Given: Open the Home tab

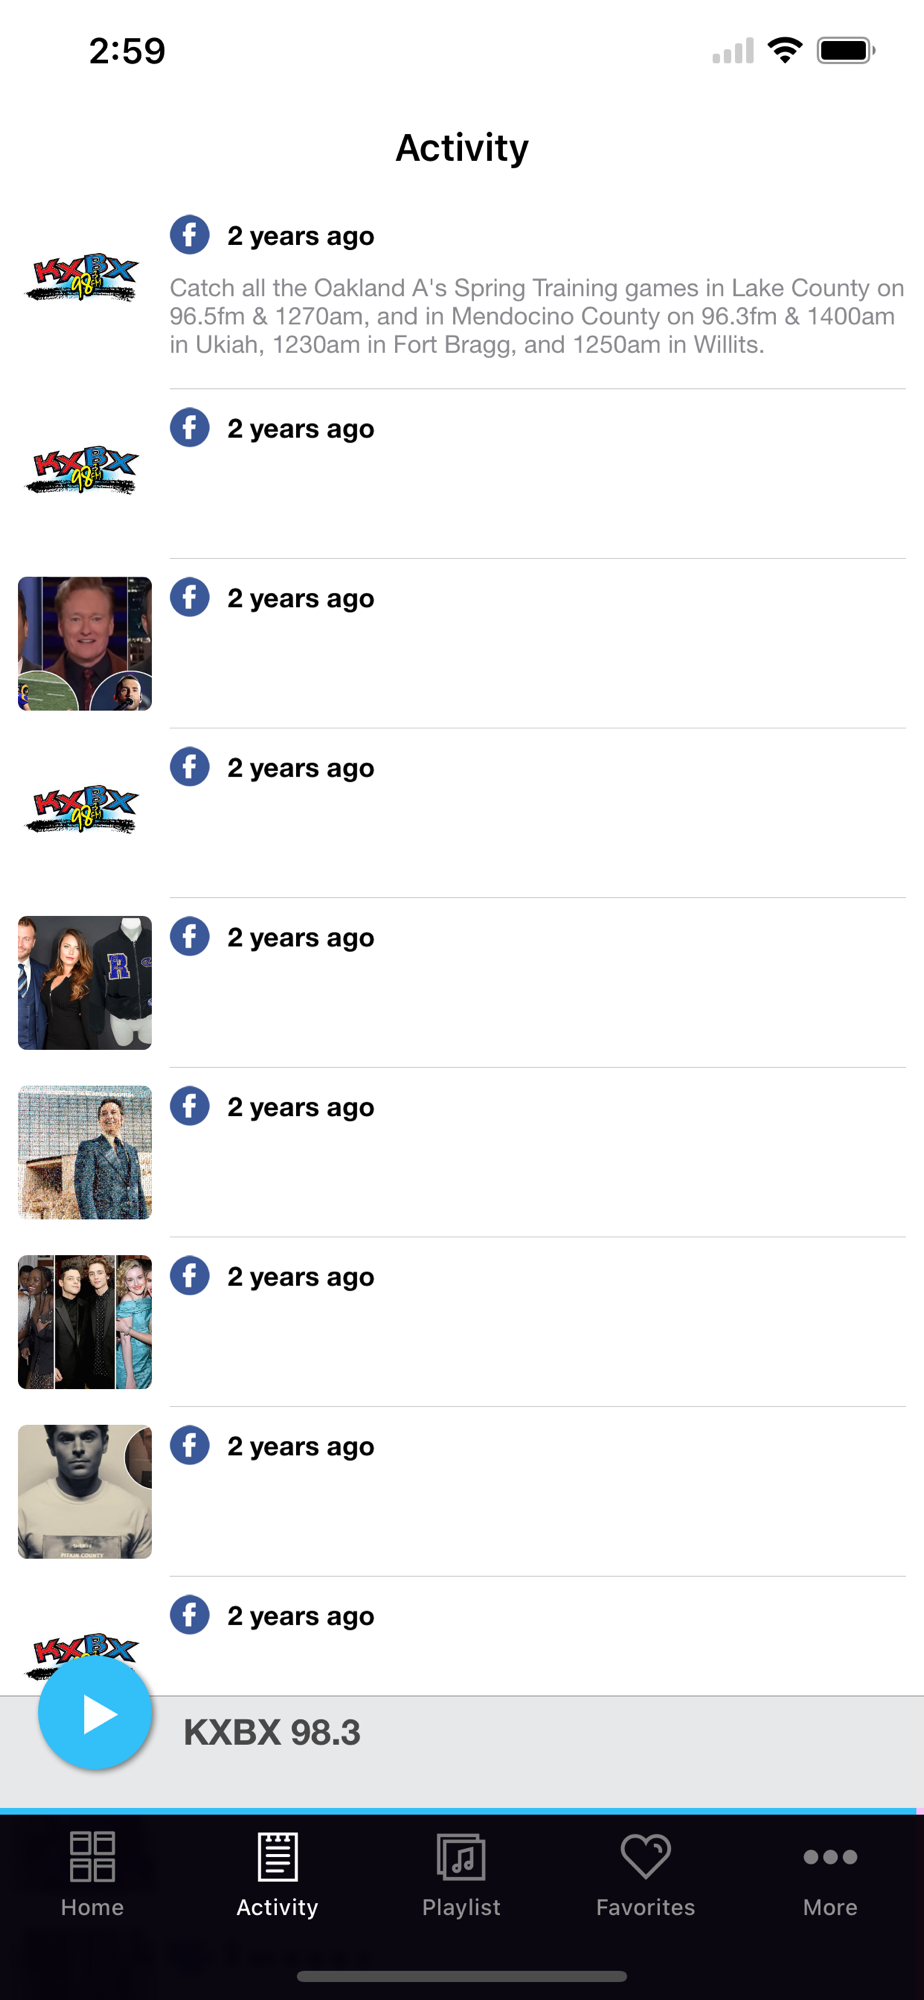Looking at the screenshot, I should click(x=92, y=1874).
